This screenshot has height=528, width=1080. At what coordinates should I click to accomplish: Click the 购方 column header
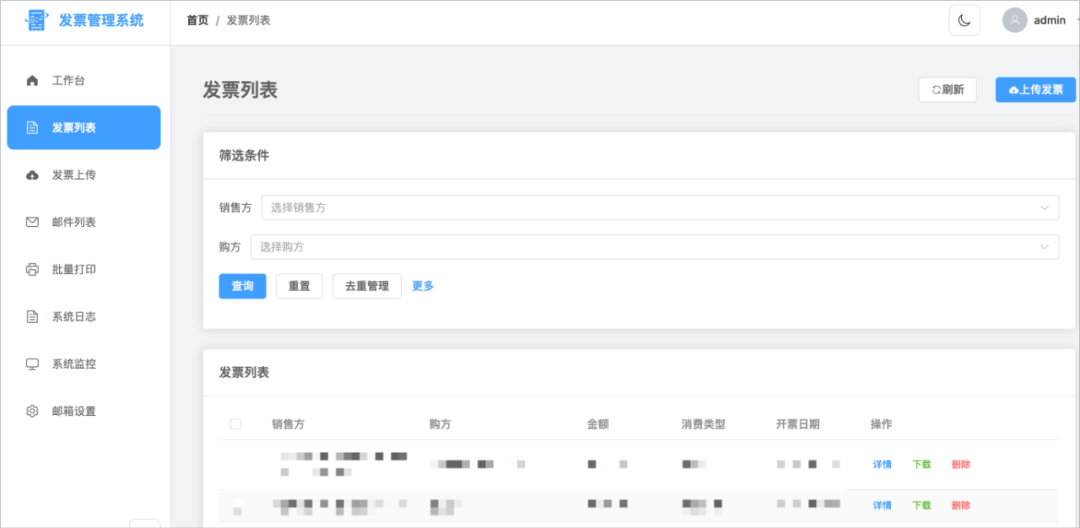[x=440, y=424]
